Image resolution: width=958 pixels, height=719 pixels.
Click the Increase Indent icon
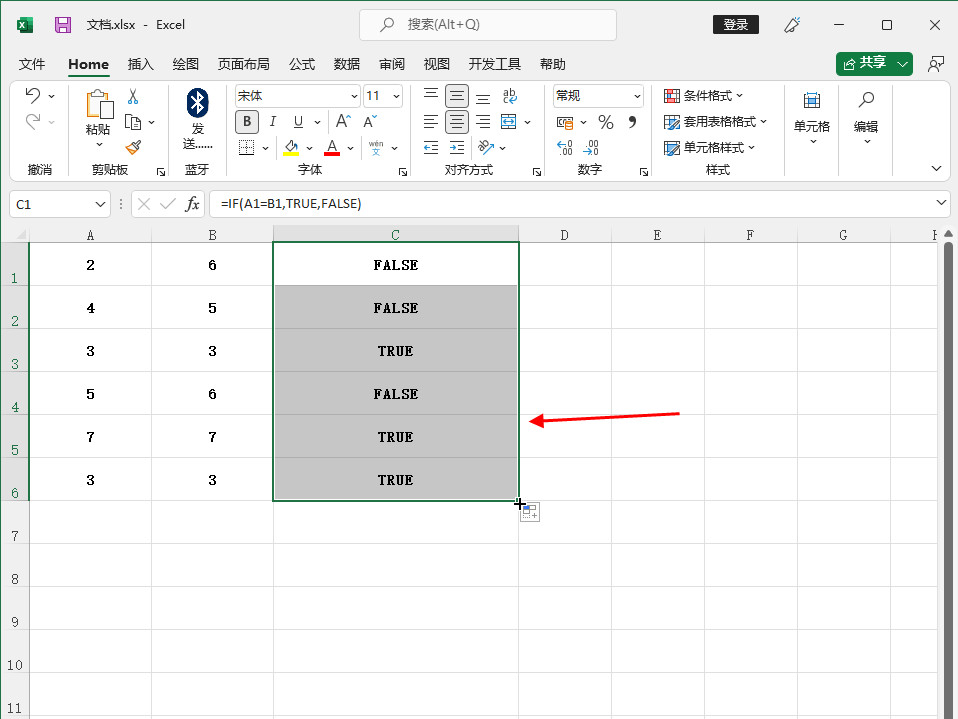pos(457,147)
